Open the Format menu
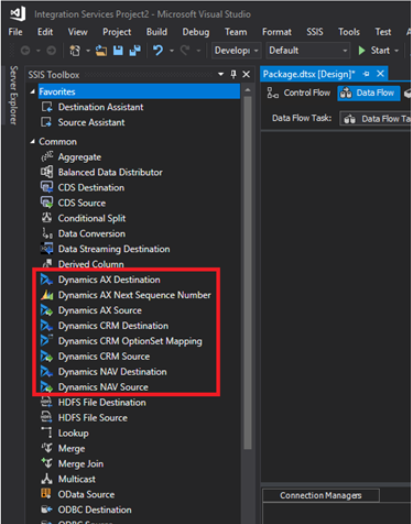Viewport: 411px width, 524px height. tap(277, 32)
